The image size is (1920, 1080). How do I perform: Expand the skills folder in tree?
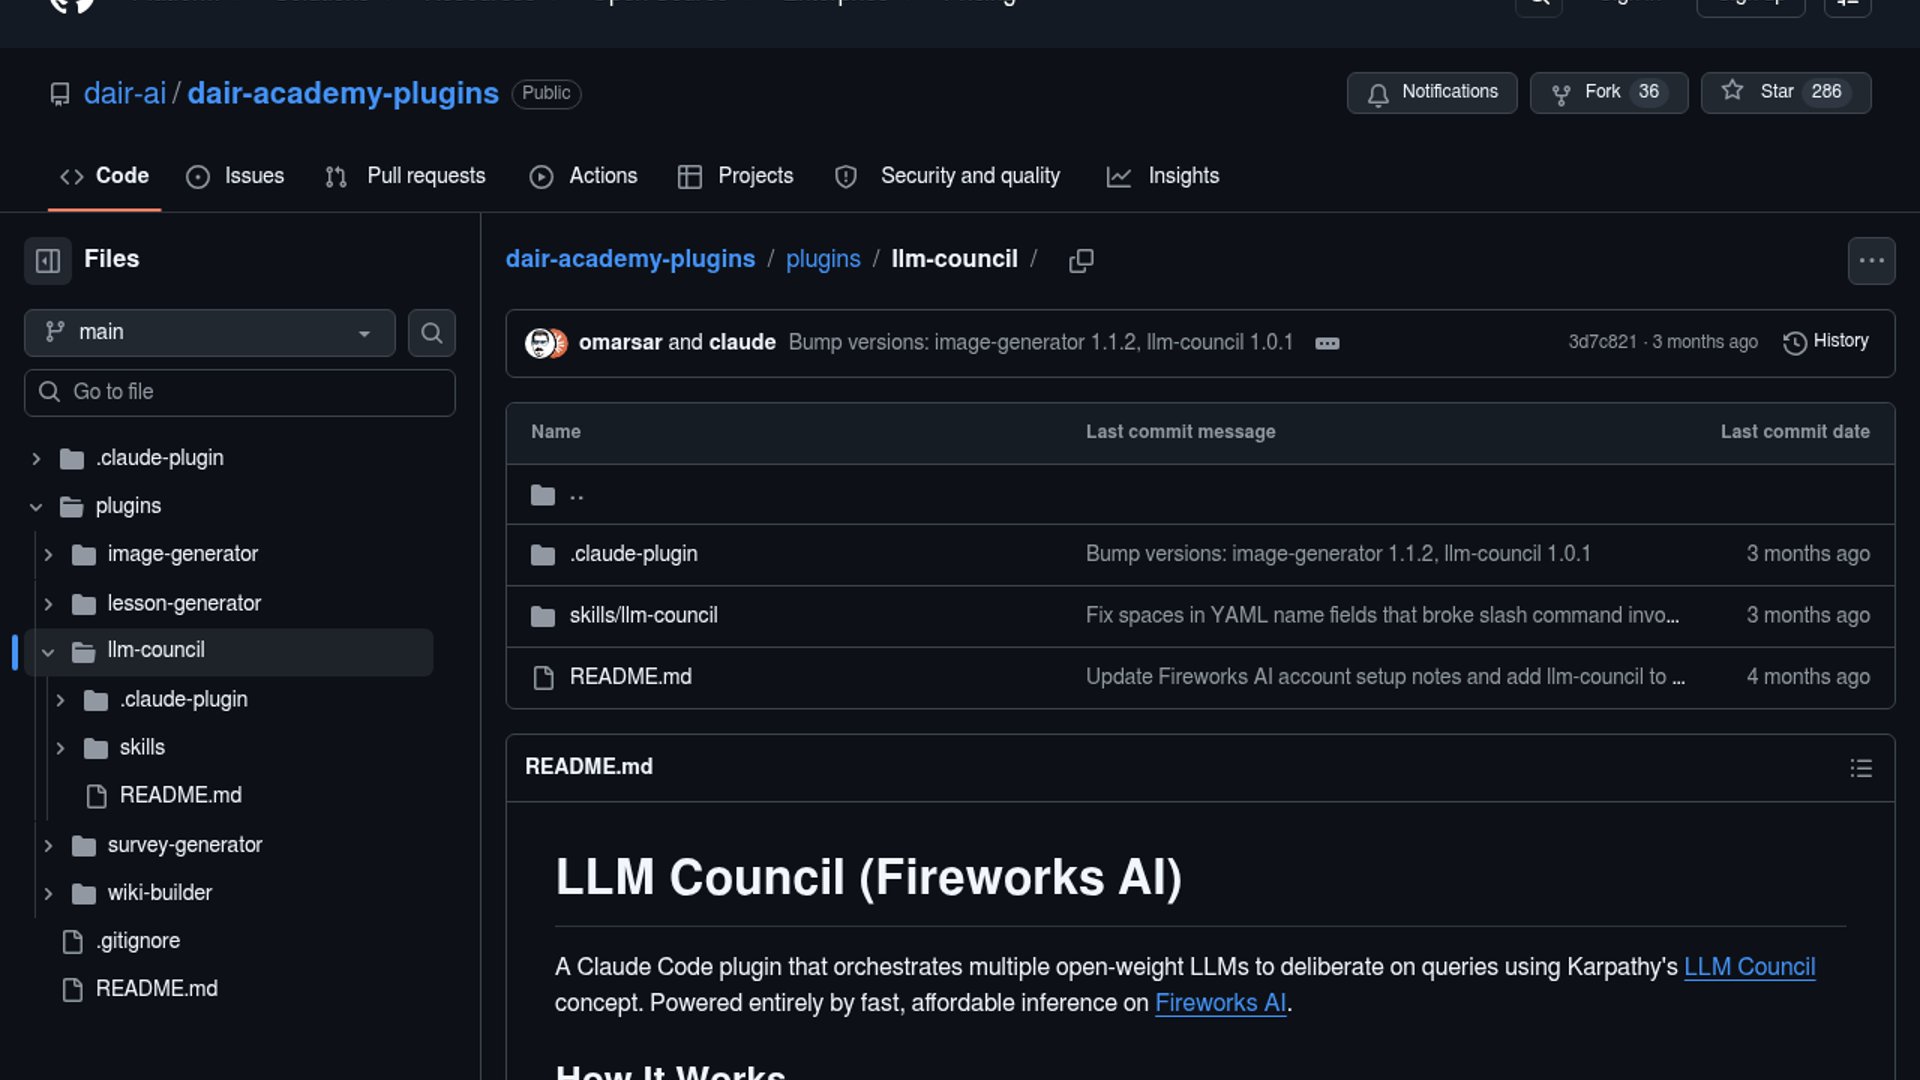(x=60, y=748)
